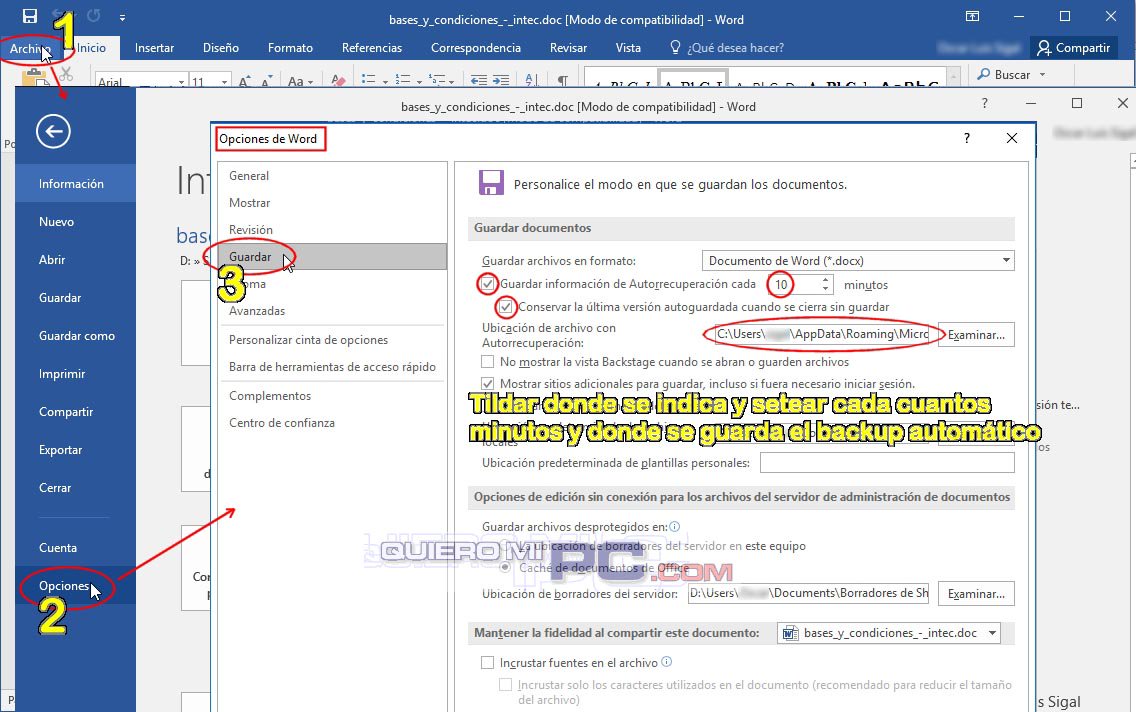
Task: Open Ribbon Display Options icon
Action: coord(972,16)
